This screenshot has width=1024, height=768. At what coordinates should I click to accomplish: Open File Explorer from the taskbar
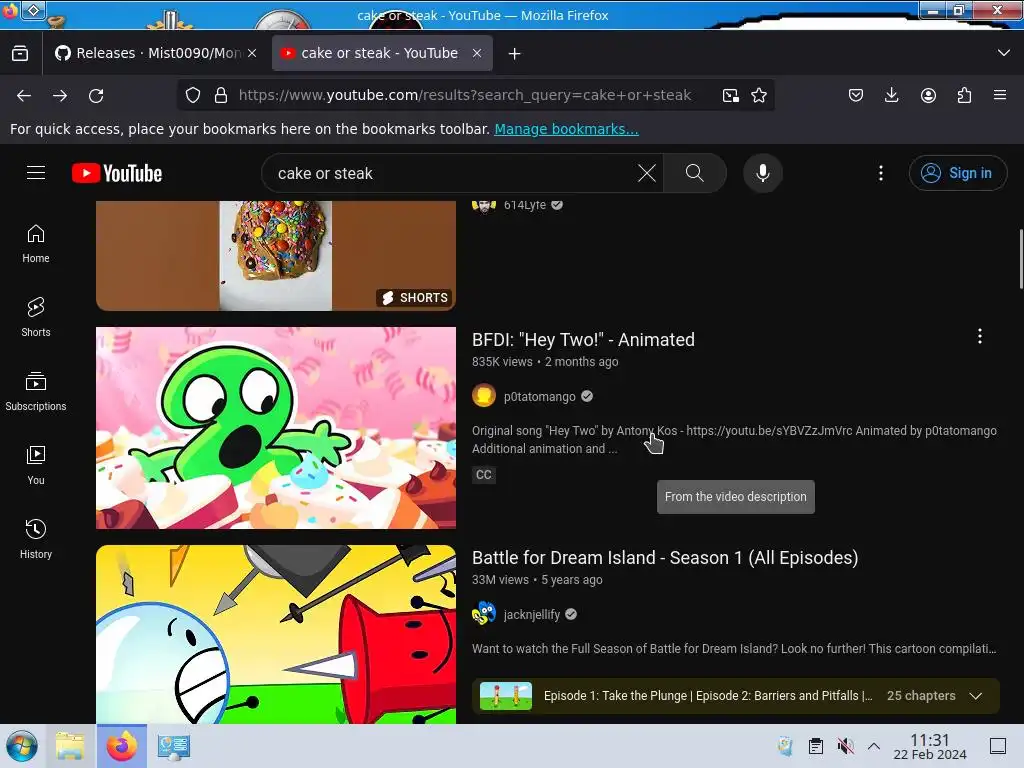click(70, 746)
